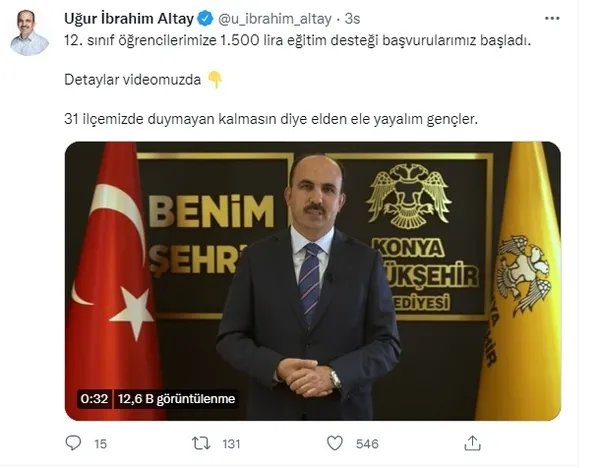Click the 31 ilçemizde tweet line

pyautogui.click(x=271, y=119)
